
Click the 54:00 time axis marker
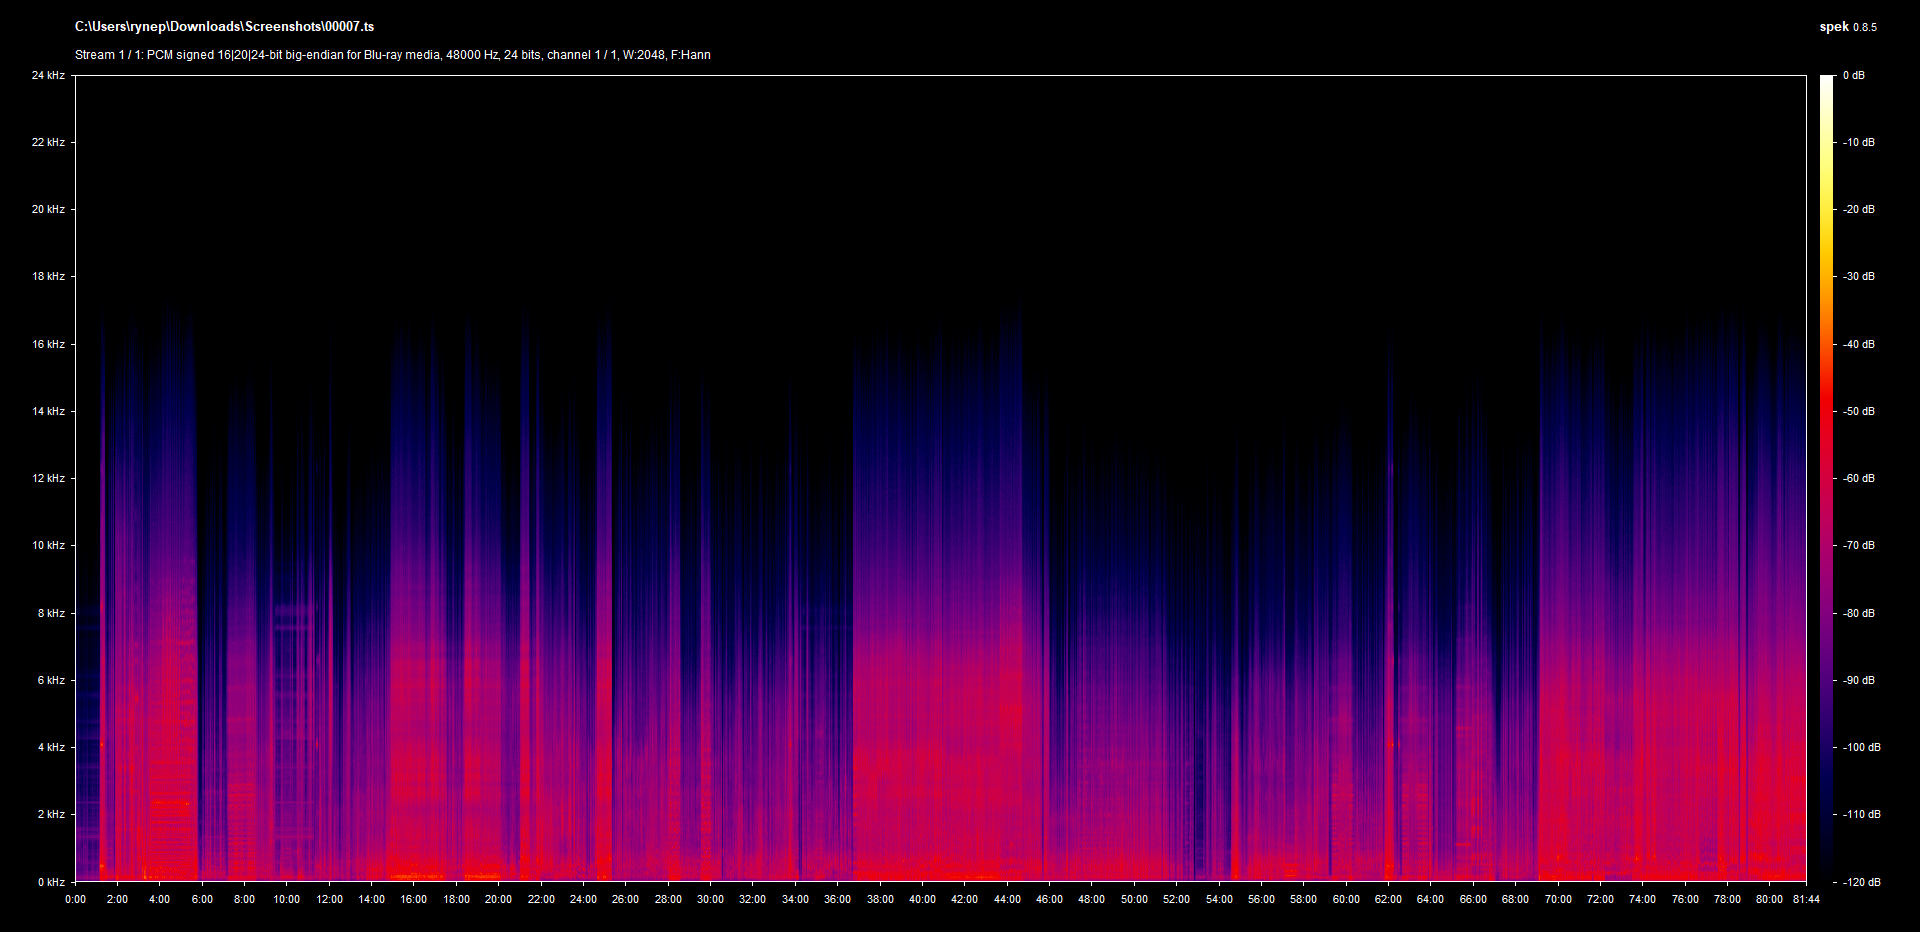[x=1219, y=899]
